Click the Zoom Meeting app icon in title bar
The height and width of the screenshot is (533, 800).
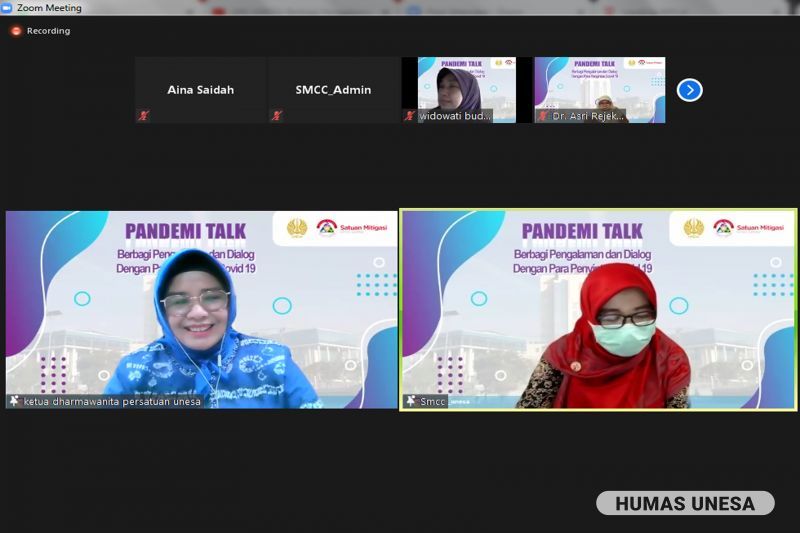[7, 8]
